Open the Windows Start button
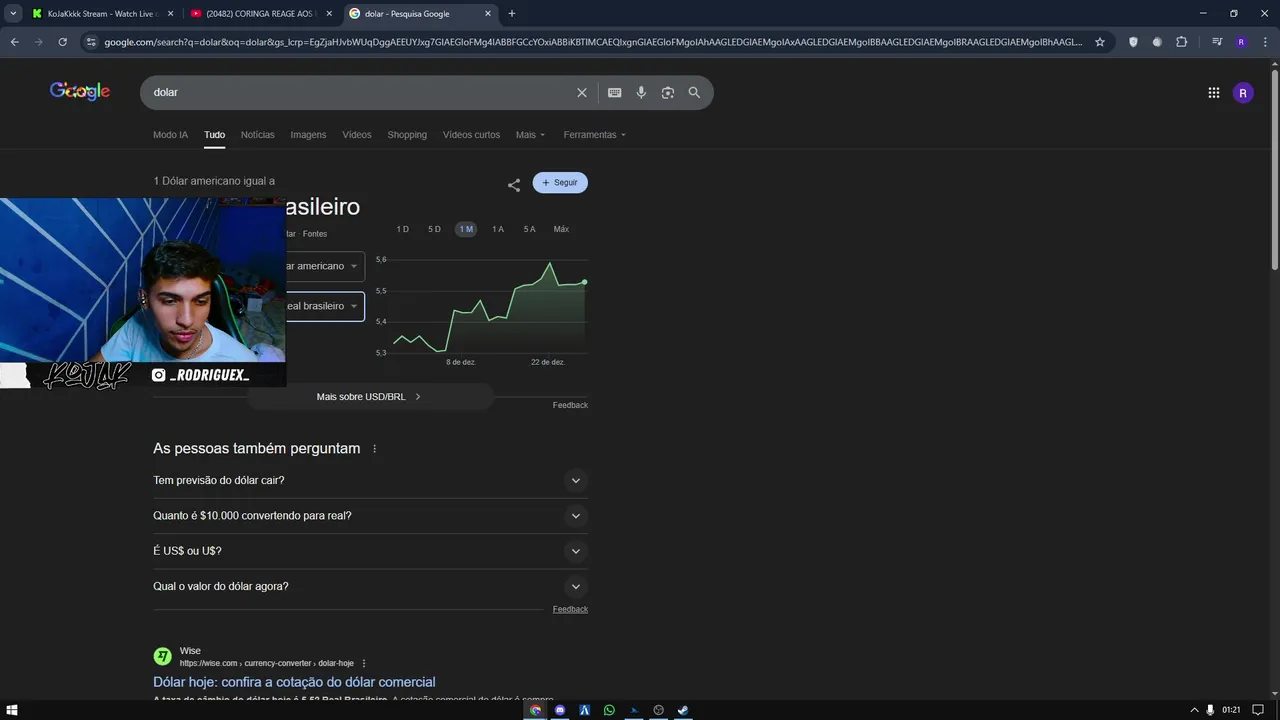Screen dimensions: 1280x720 pos(12,710)
